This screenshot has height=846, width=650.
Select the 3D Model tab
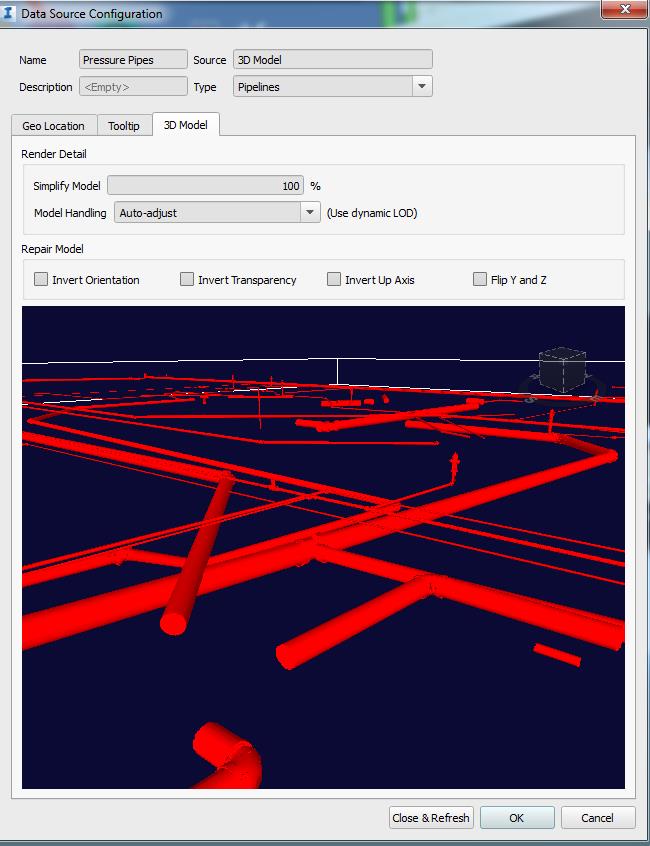186,125
